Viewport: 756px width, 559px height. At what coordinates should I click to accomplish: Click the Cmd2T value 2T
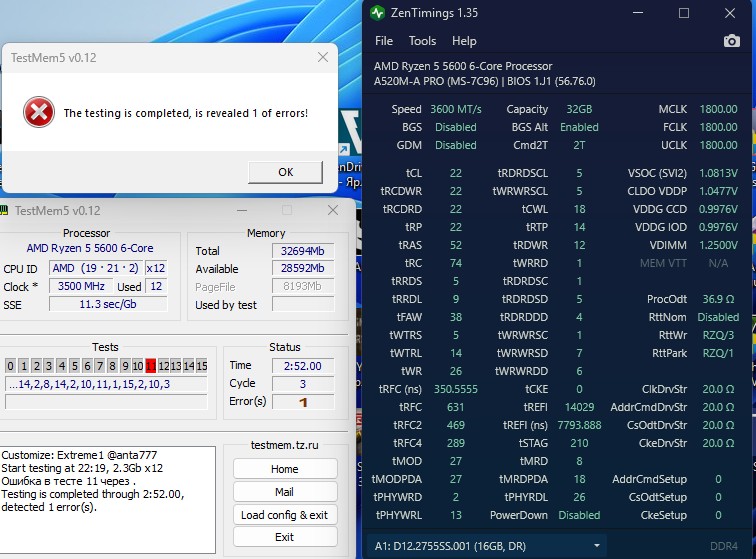(579, 145)
